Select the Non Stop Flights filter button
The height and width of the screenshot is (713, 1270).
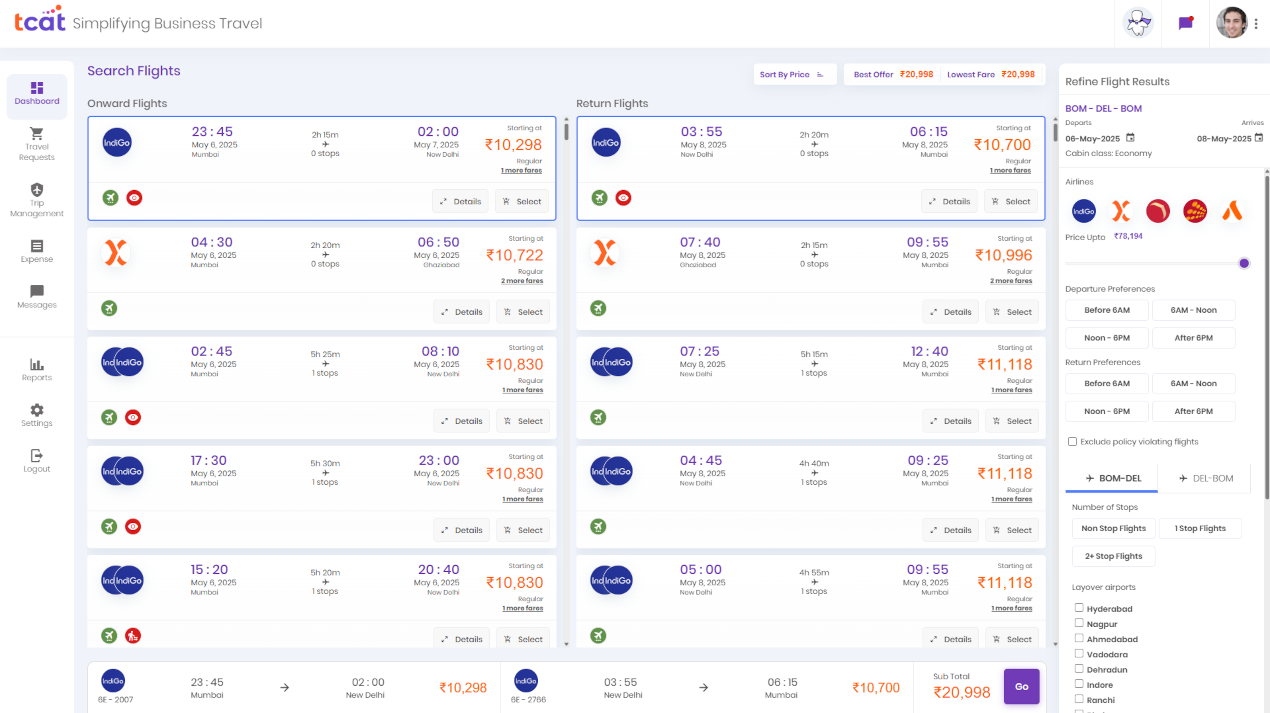[1113, 528]
